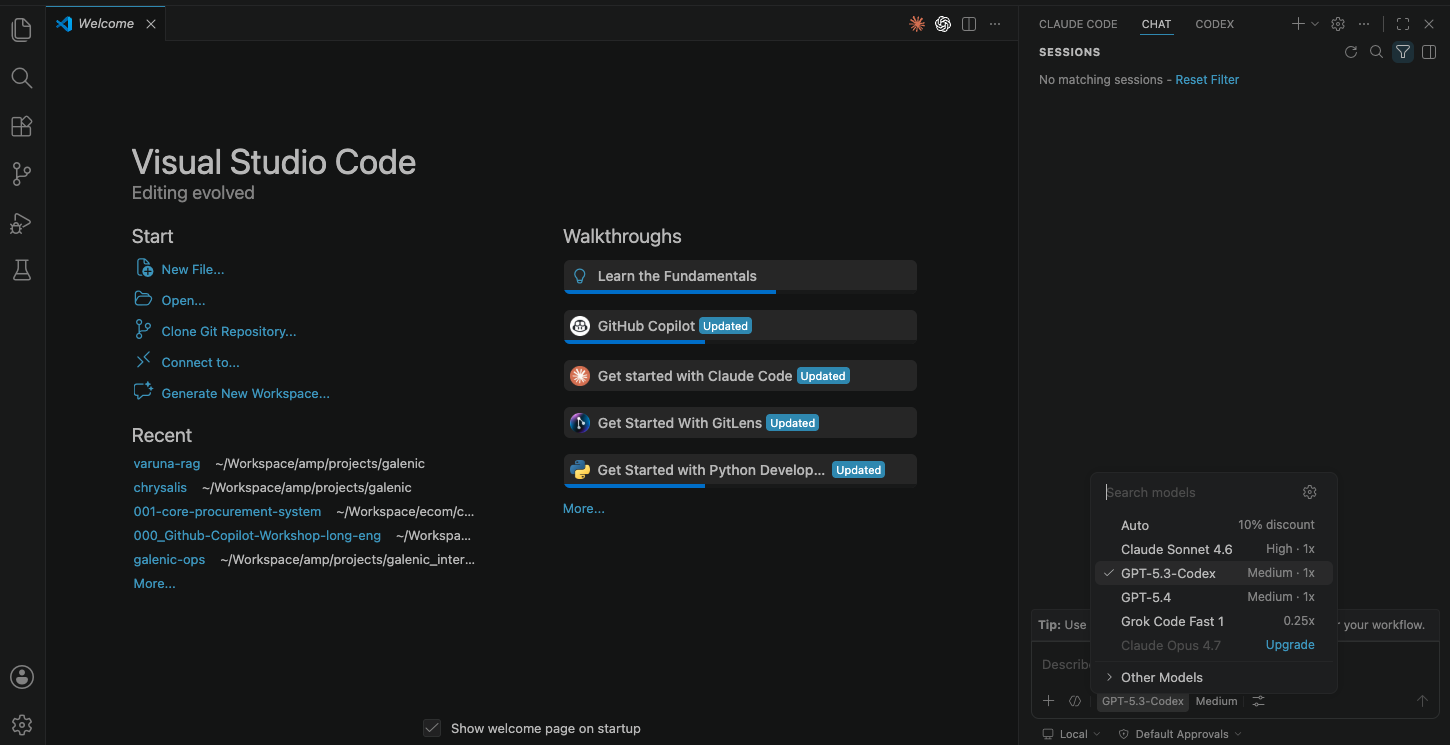1450x745 pixels.
Task: Open the GPT-5.3-Codex model picker button
Action: click(1143, 701)
